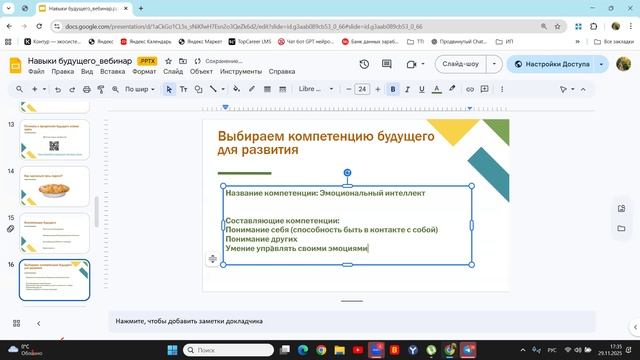This screenshot has width=640, height=360.
Task: Open highlight color marker
Action: click(x=452, y=89)
